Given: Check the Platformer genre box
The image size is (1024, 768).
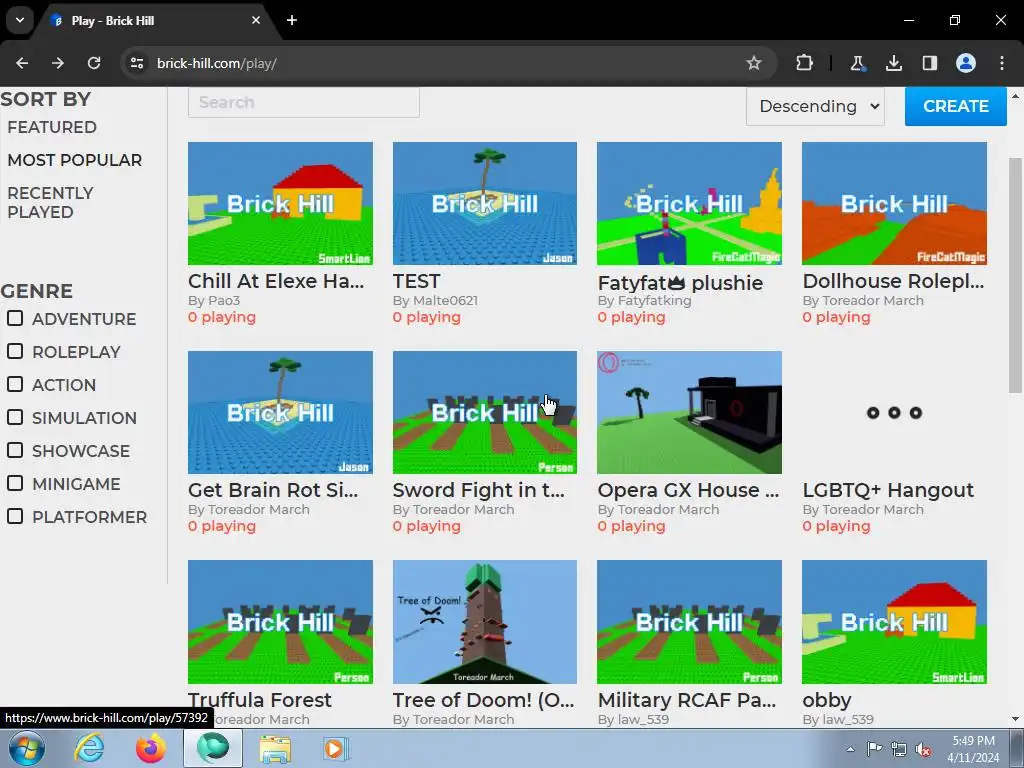Looking at the screenshot, I should (x=15, y=516).
